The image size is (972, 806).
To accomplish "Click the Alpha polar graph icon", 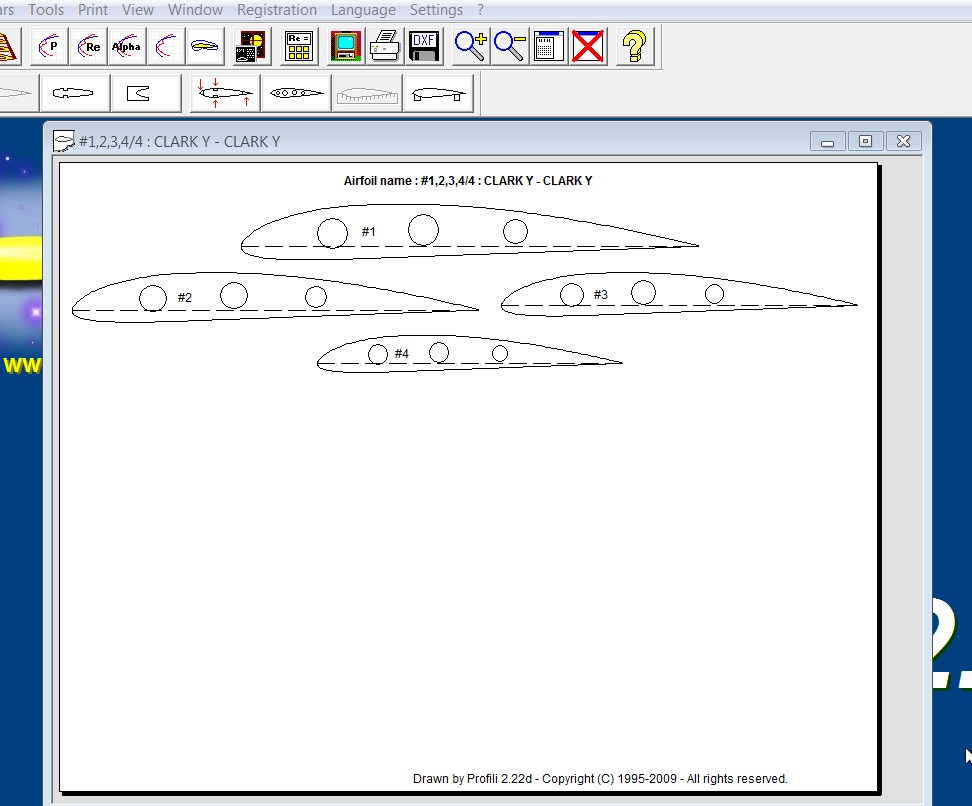I will click(x=127, y=46).
